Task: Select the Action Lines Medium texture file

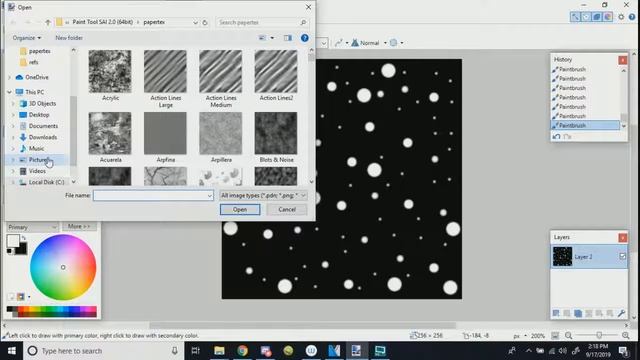Action: click(x=220, y=71)
